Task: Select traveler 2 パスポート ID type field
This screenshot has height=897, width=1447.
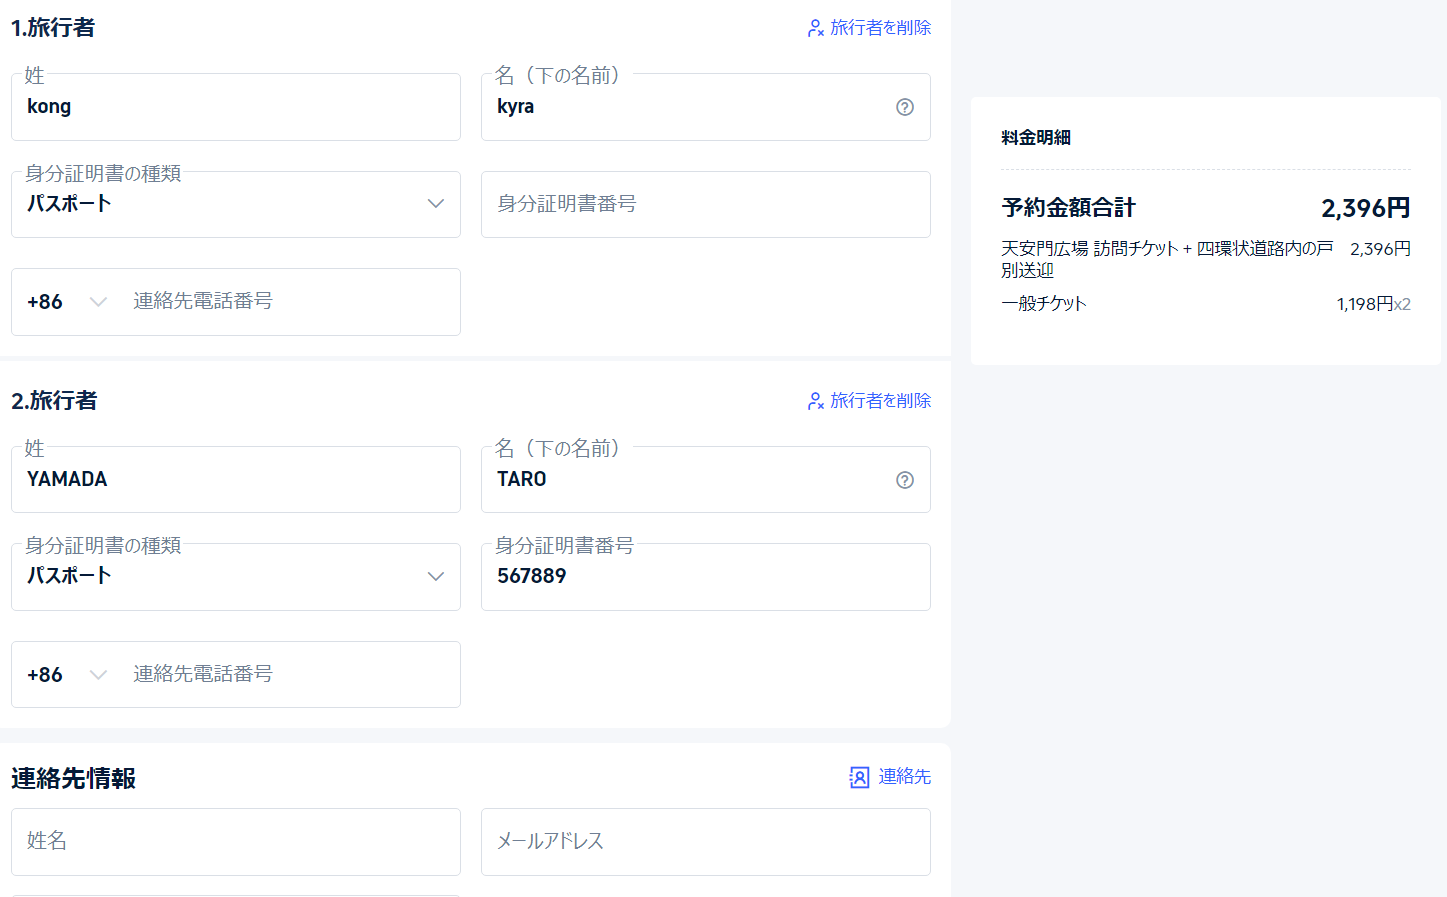Action: 236,577
